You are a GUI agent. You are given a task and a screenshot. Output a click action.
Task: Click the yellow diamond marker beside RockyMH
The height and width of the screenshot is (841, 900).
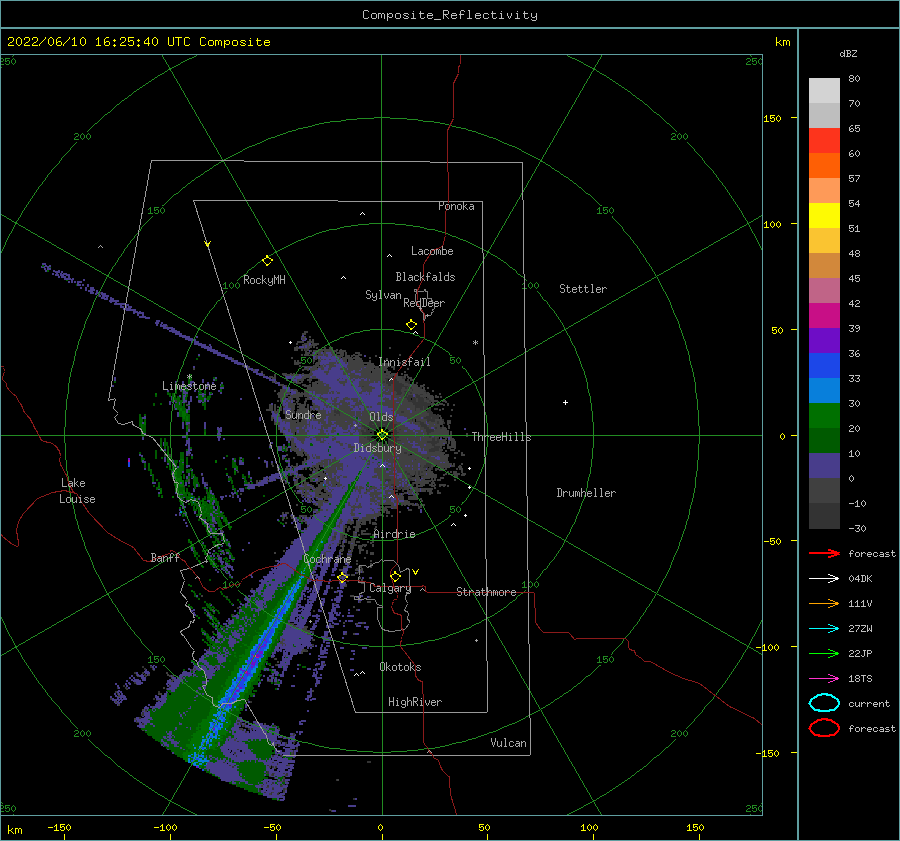pos(267,261)
